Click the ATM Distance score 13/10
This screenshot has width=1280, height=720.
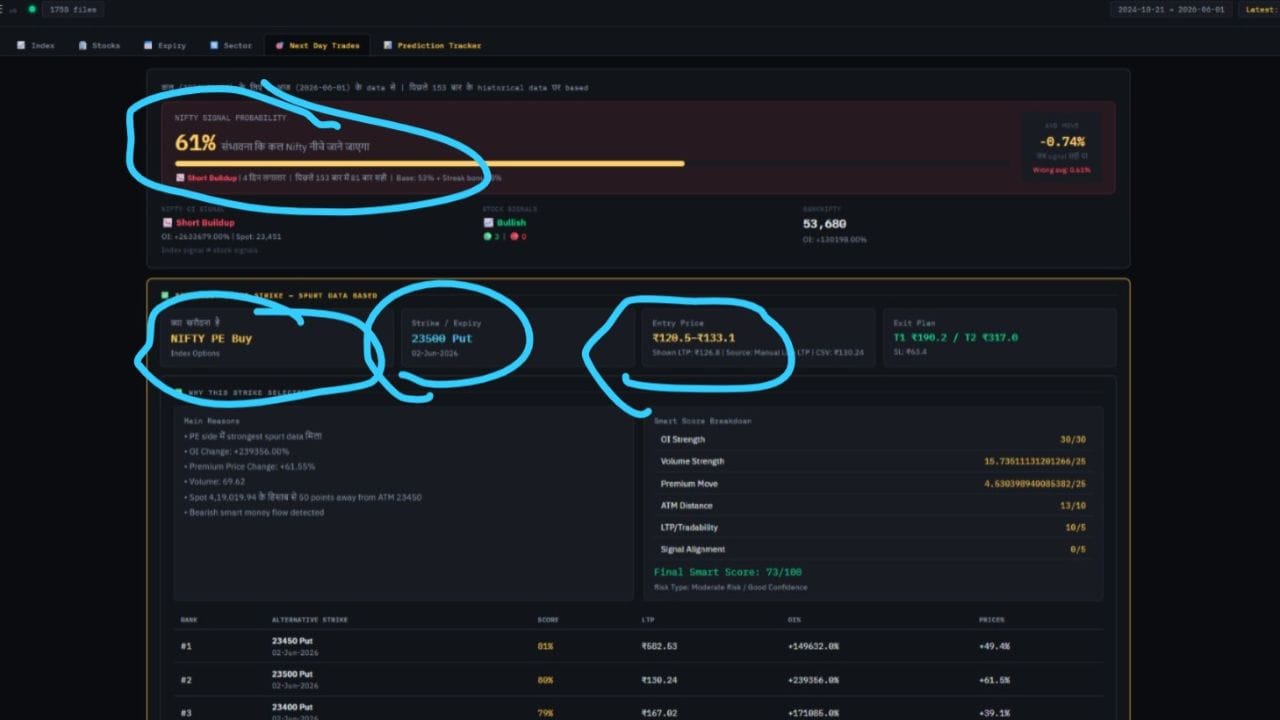pyautogui.click(x=1073, y=506)
